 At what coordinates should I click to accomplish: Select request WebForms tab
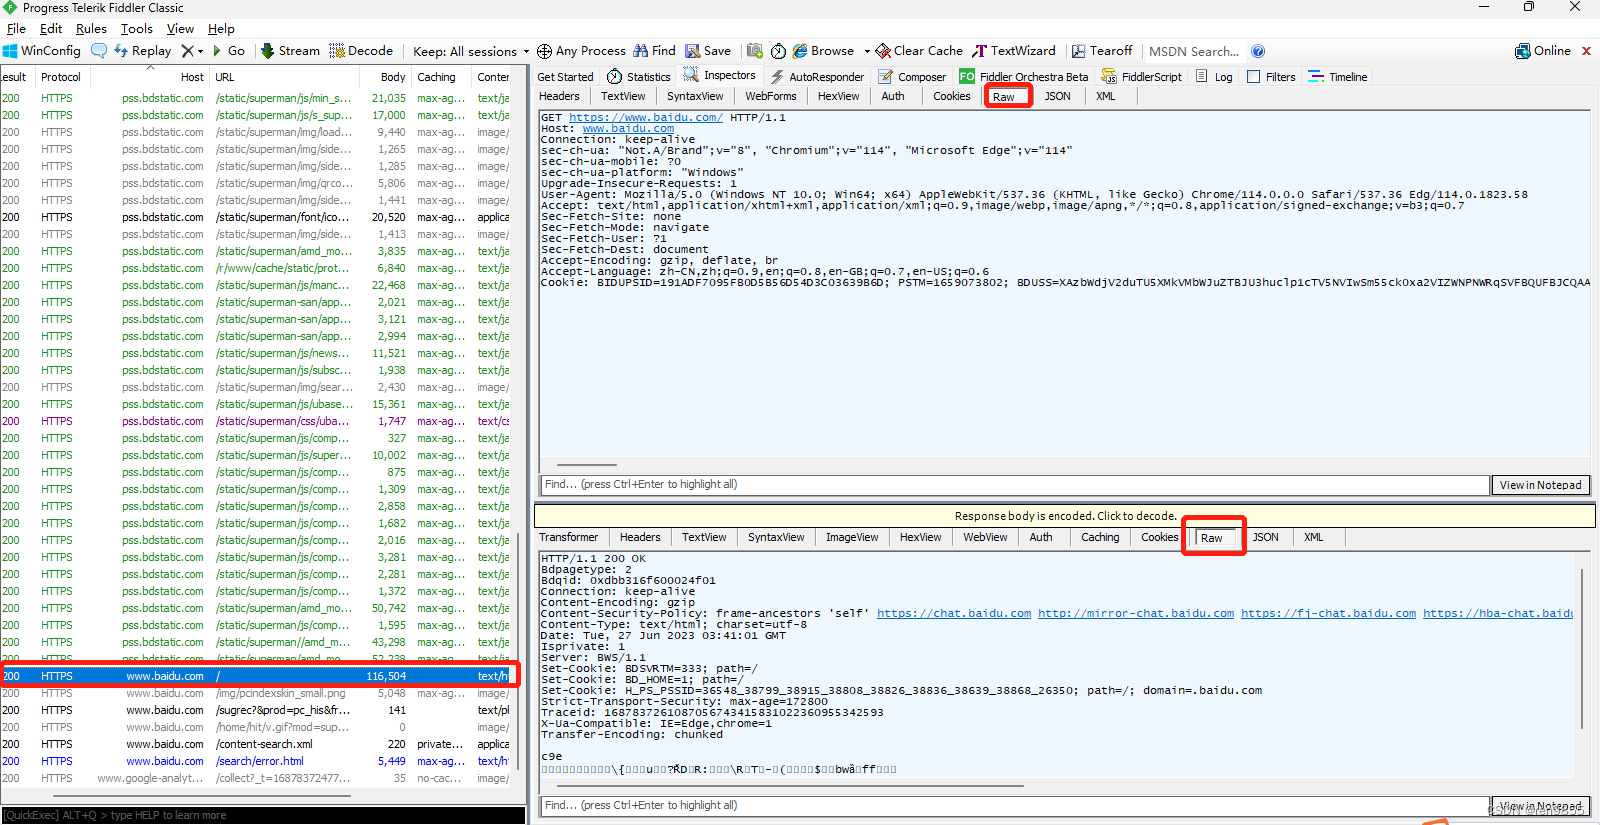coord(770,97)
